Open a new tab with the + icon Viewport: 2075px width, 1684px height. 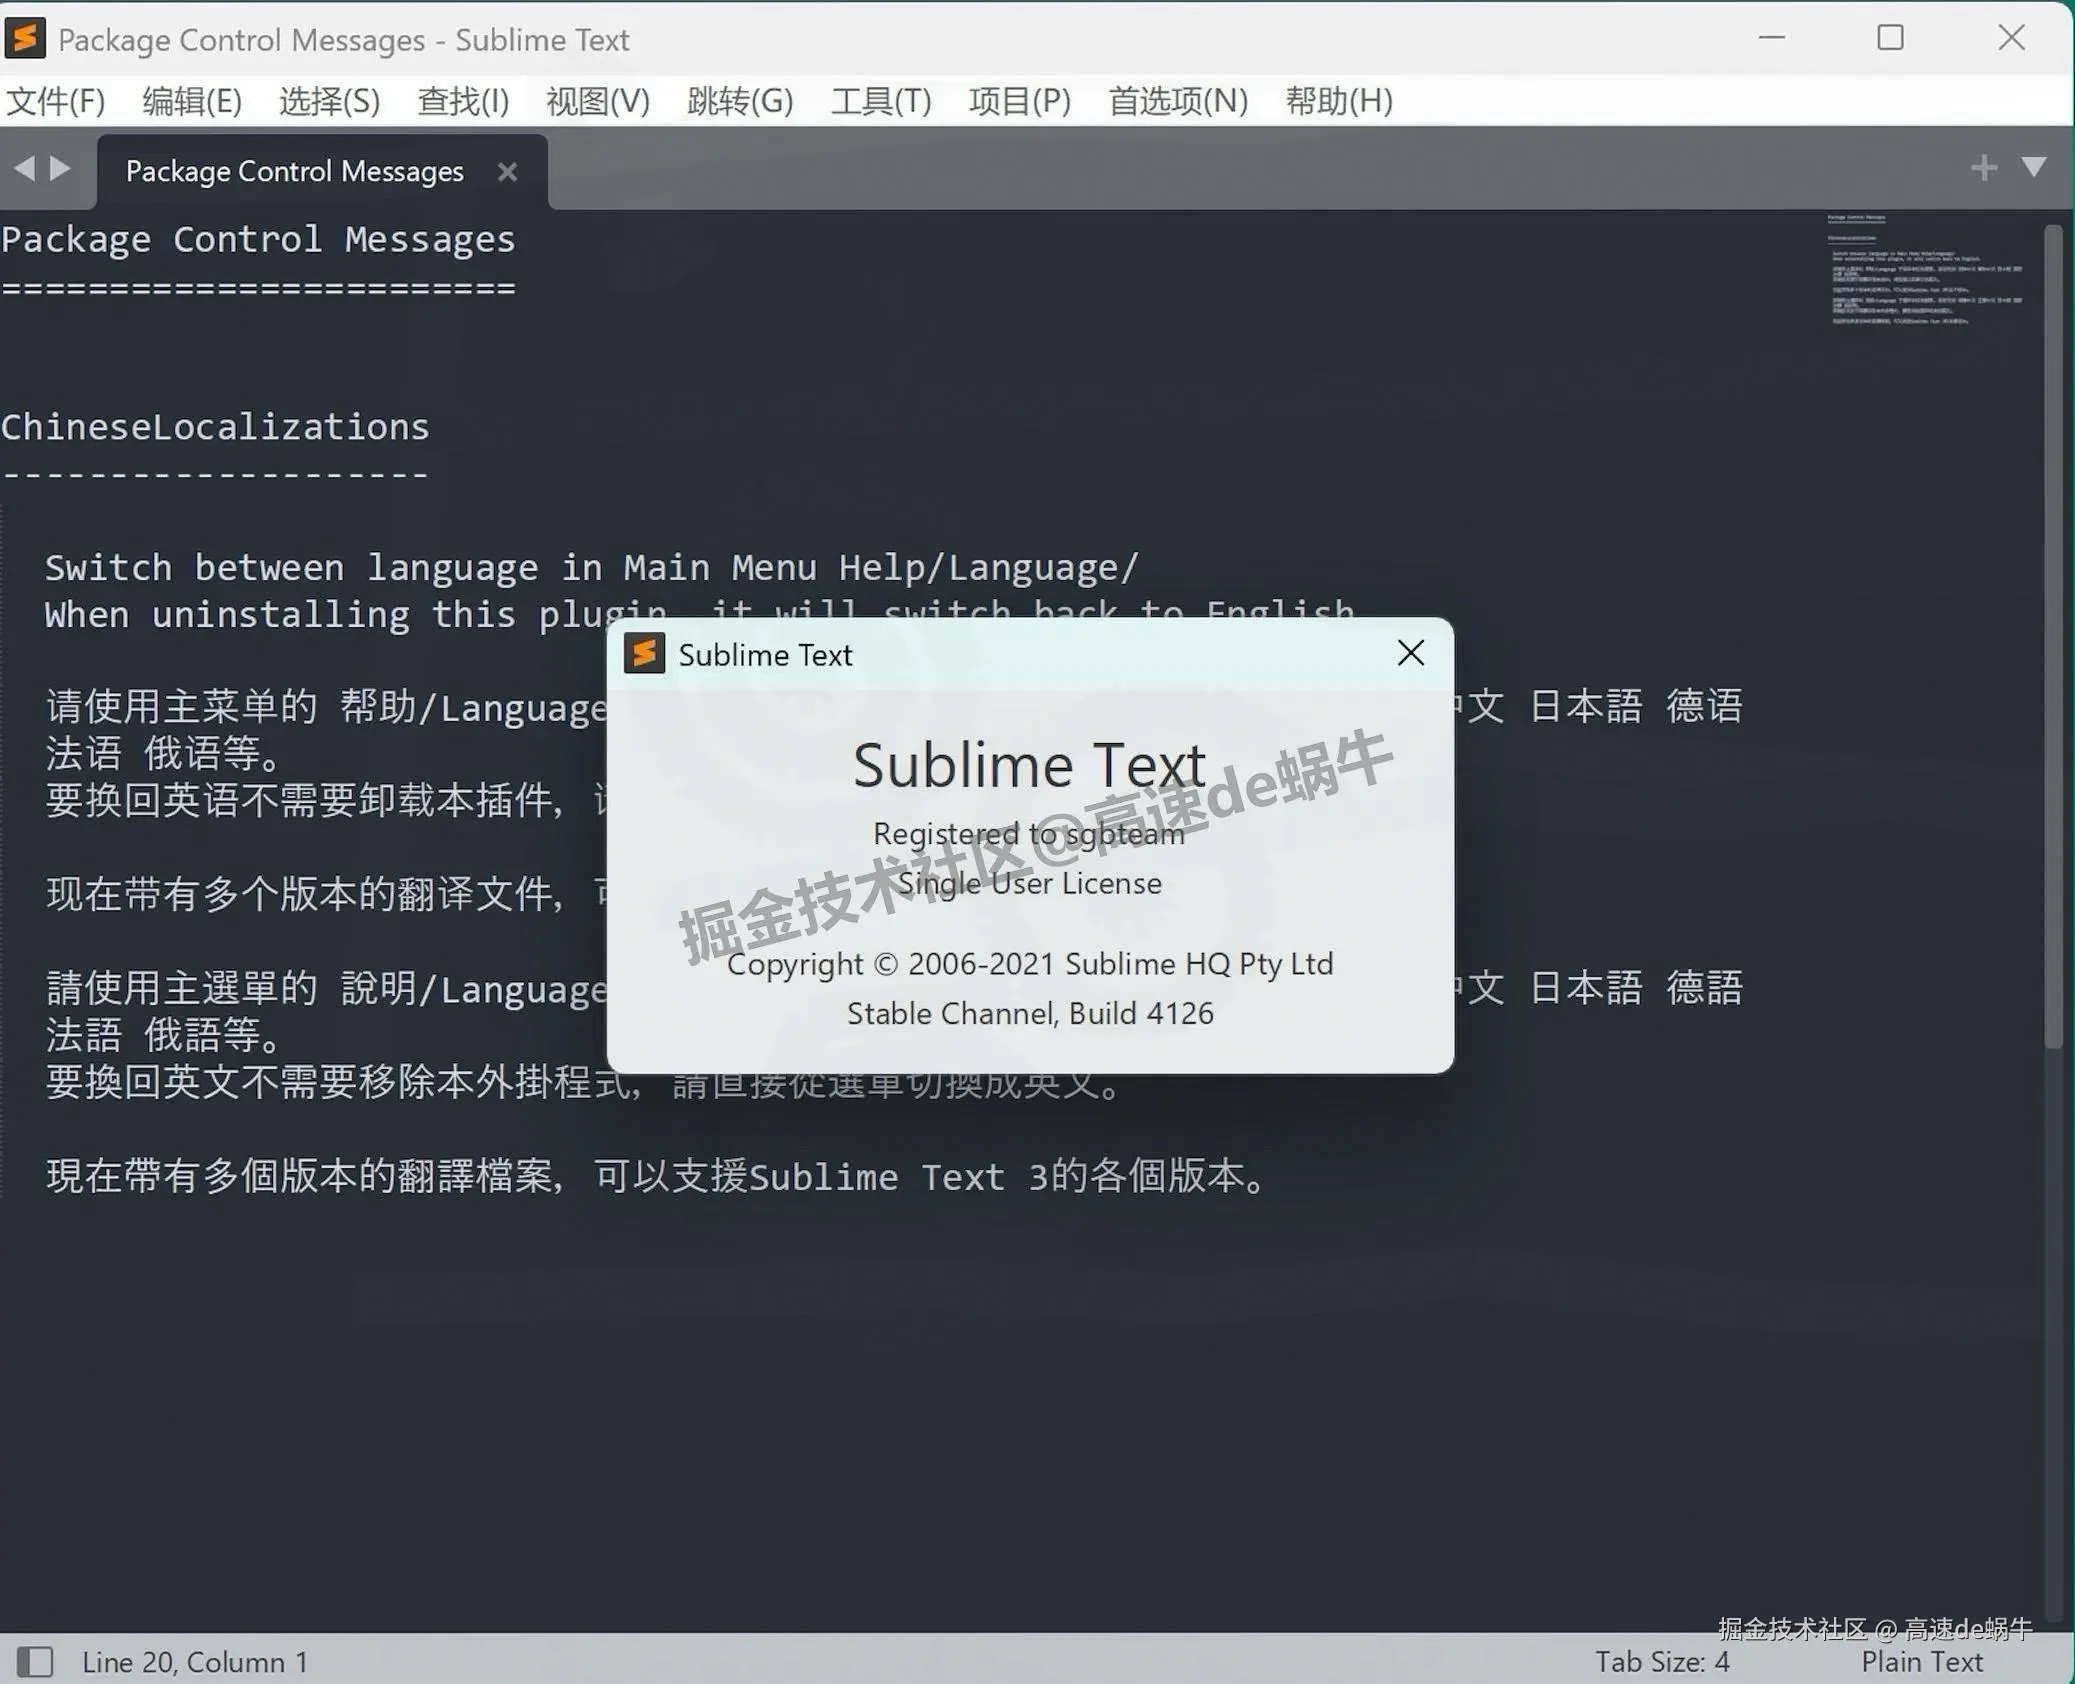(1982, 167)
